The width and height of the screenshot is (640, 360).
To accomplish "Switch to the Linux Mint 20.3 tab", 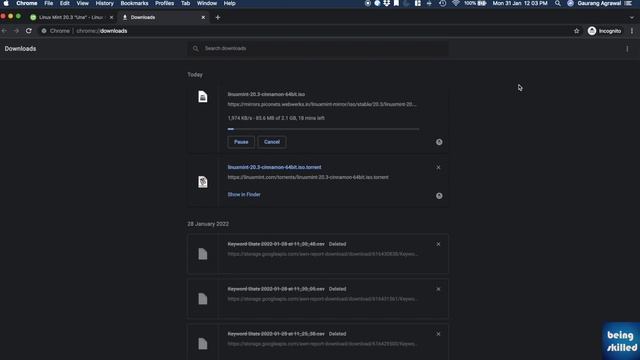I will [71, 18].
